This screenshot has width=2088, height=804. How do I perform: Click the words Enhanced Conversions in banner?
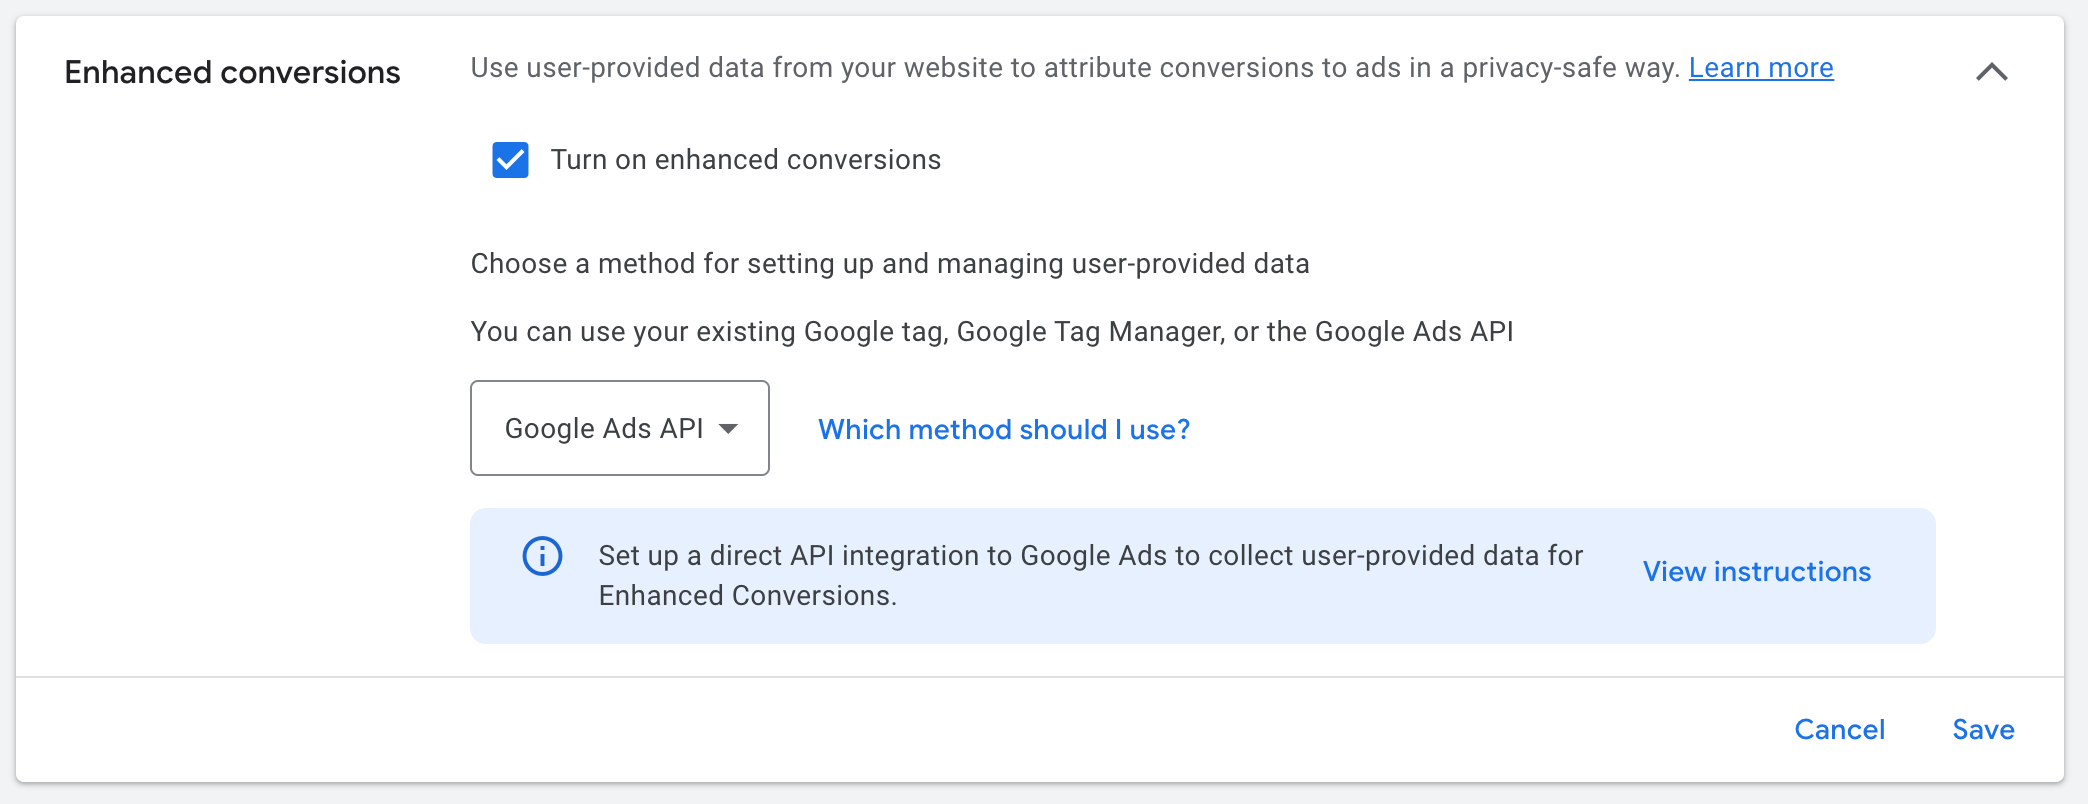coord(745,596)
